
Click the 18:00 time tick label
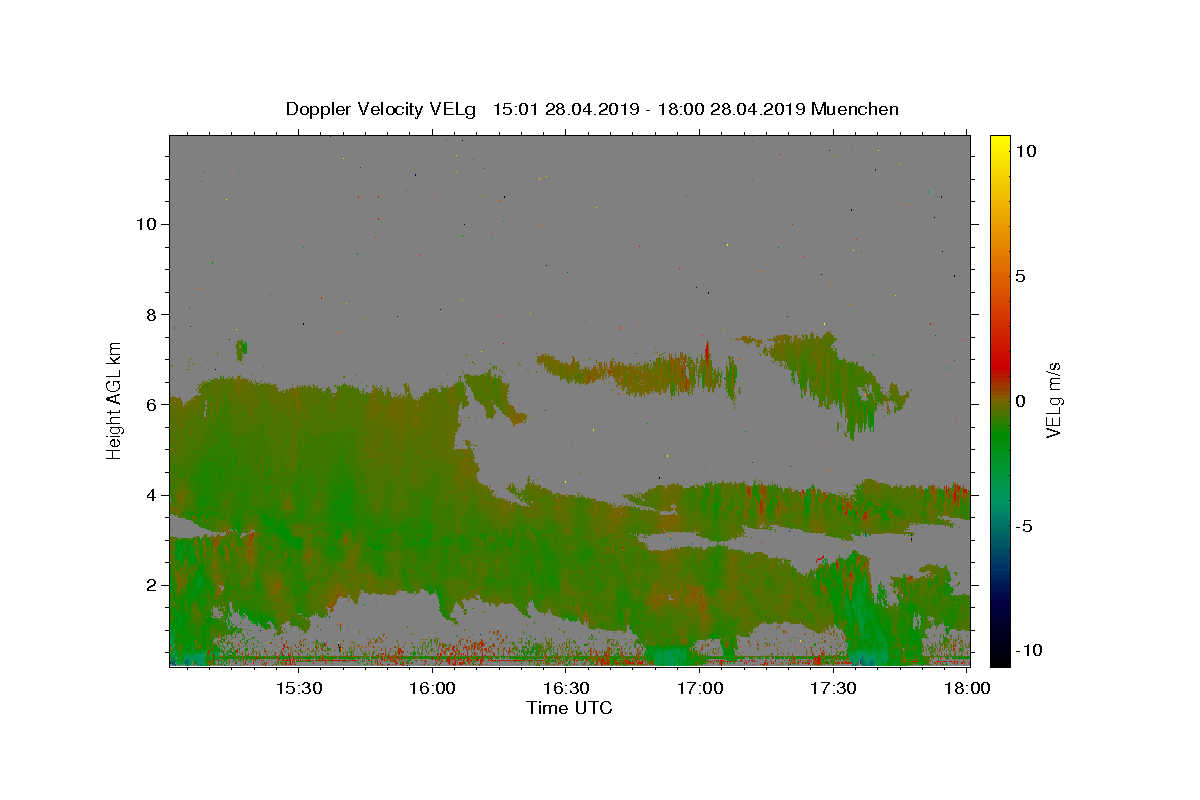(x=967, y=688)
